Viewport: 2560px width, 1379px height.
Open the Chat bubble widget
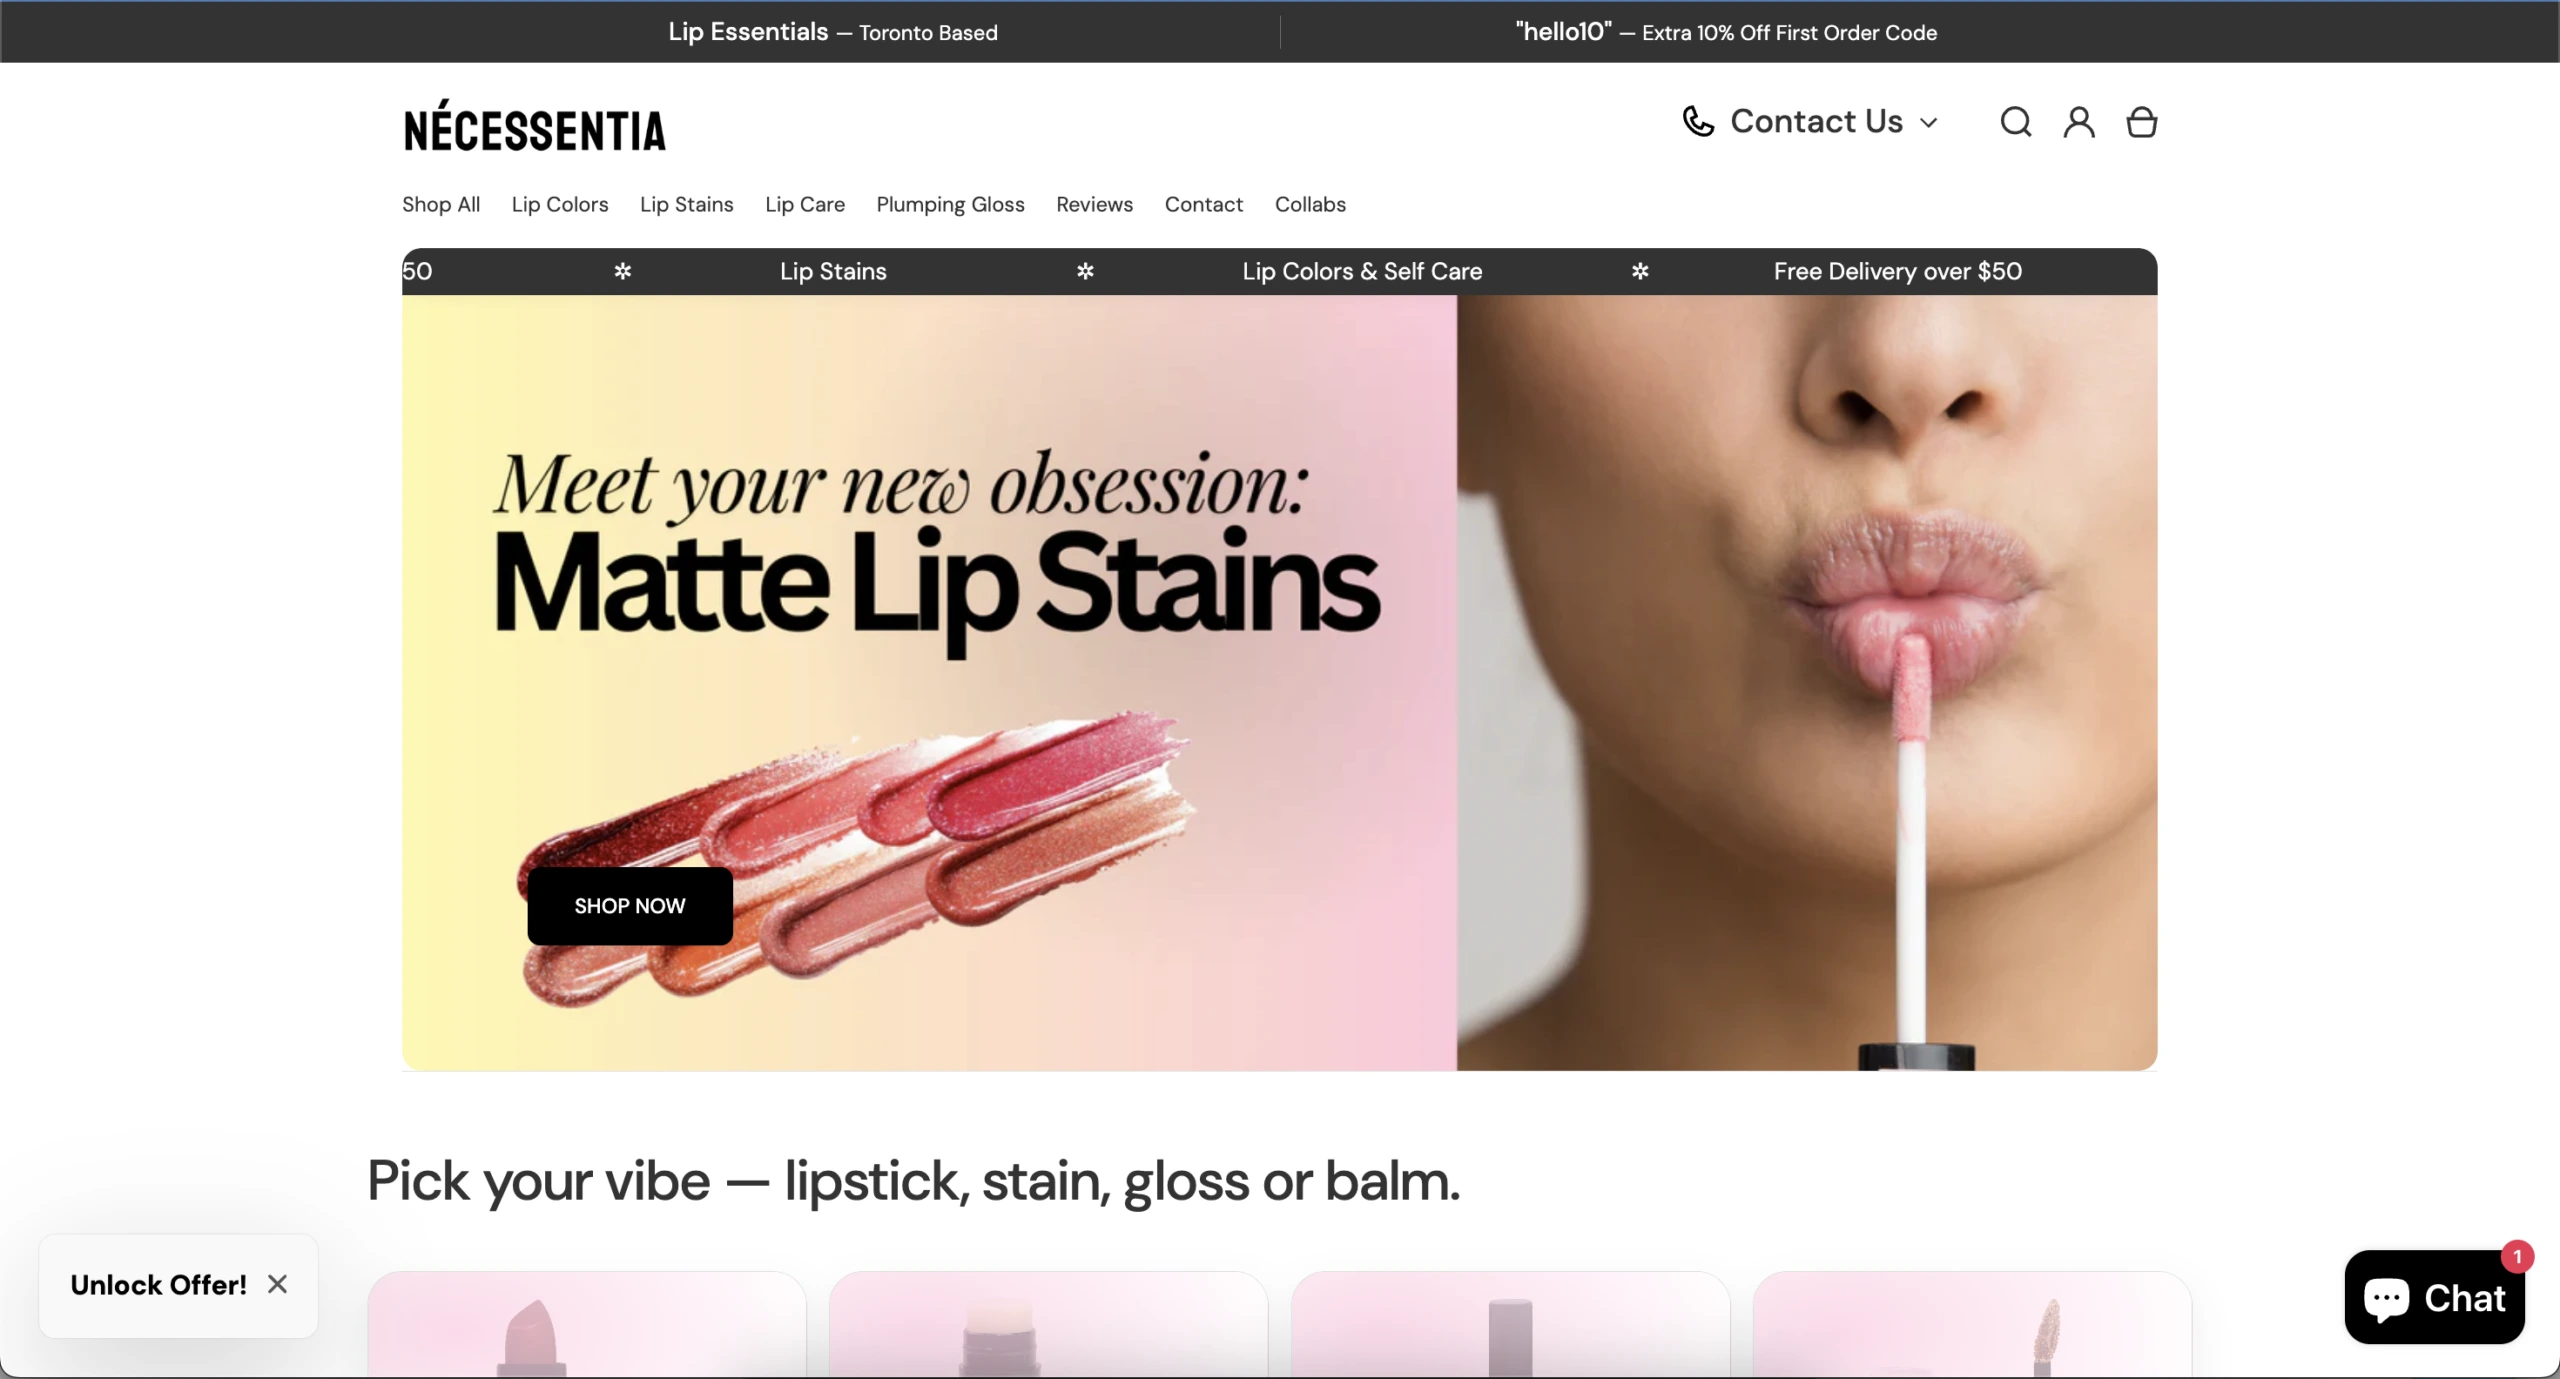click(x=2434, y=1297)
